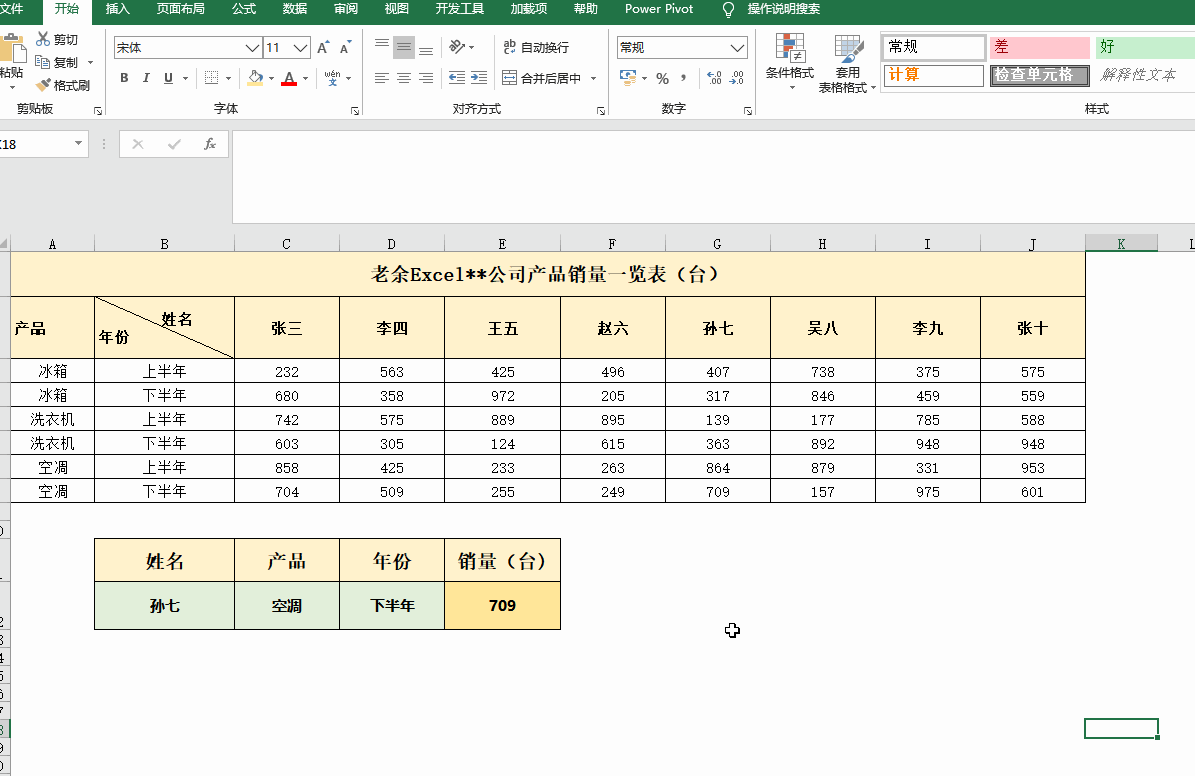Viewport: 1195px width, 776px height.
Task: Toggle Underline formatting
Action: click(x=168, y=78)
